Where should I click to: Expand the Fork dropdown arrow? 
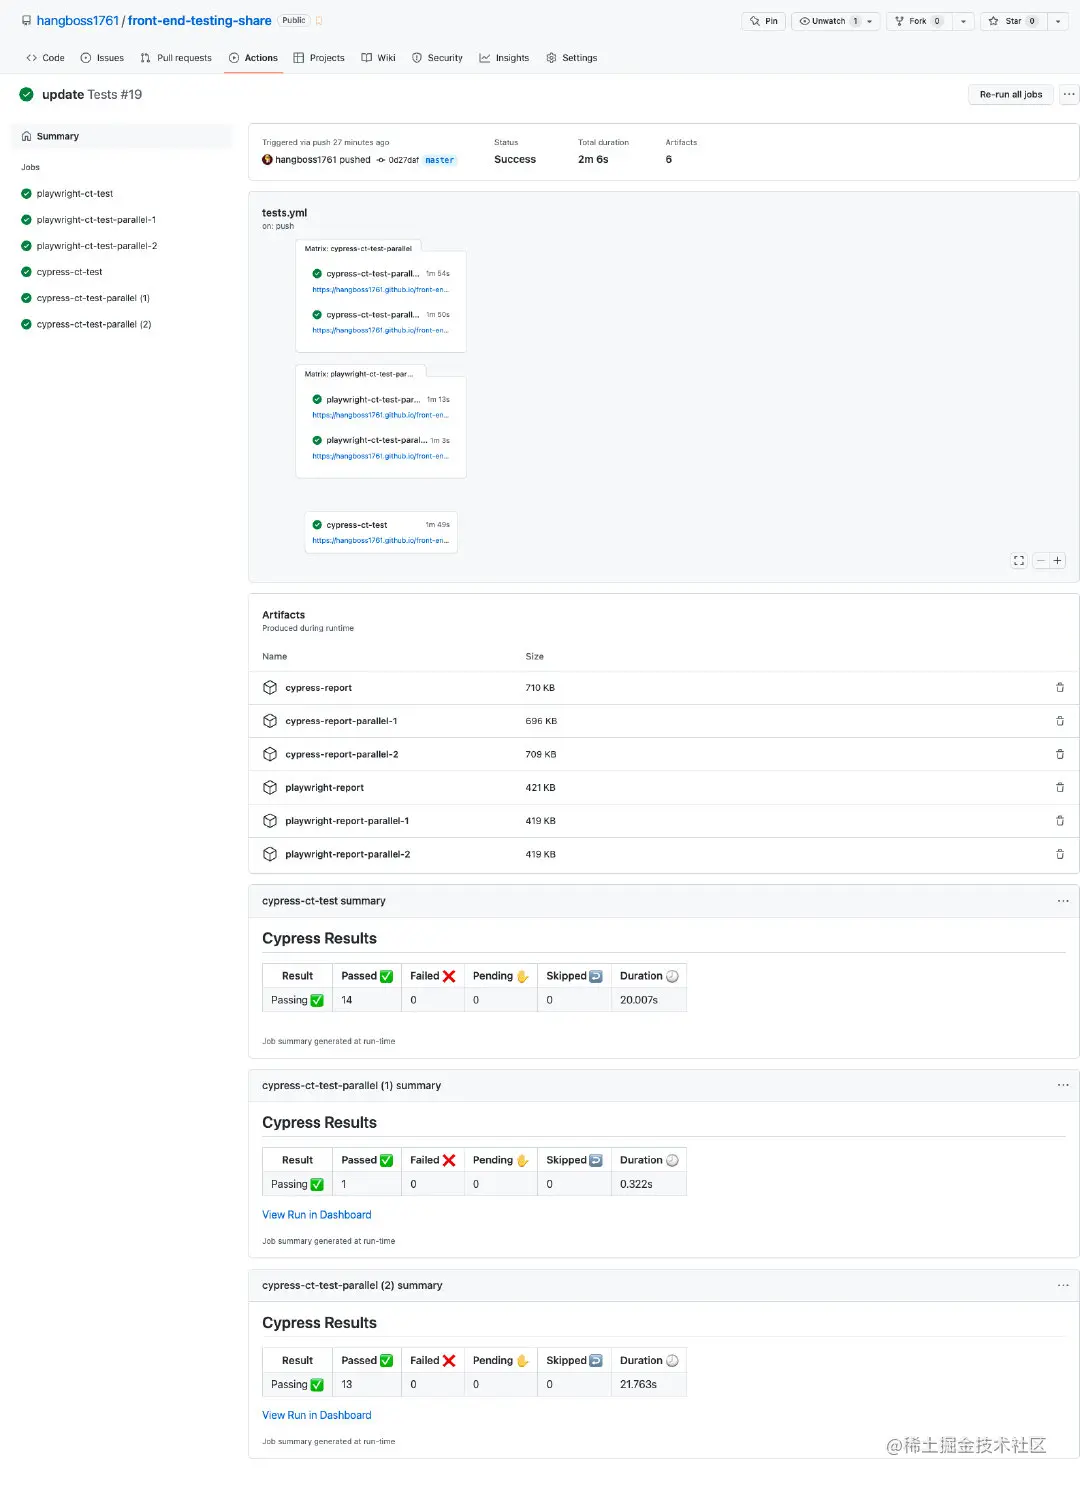pos(963,21)
